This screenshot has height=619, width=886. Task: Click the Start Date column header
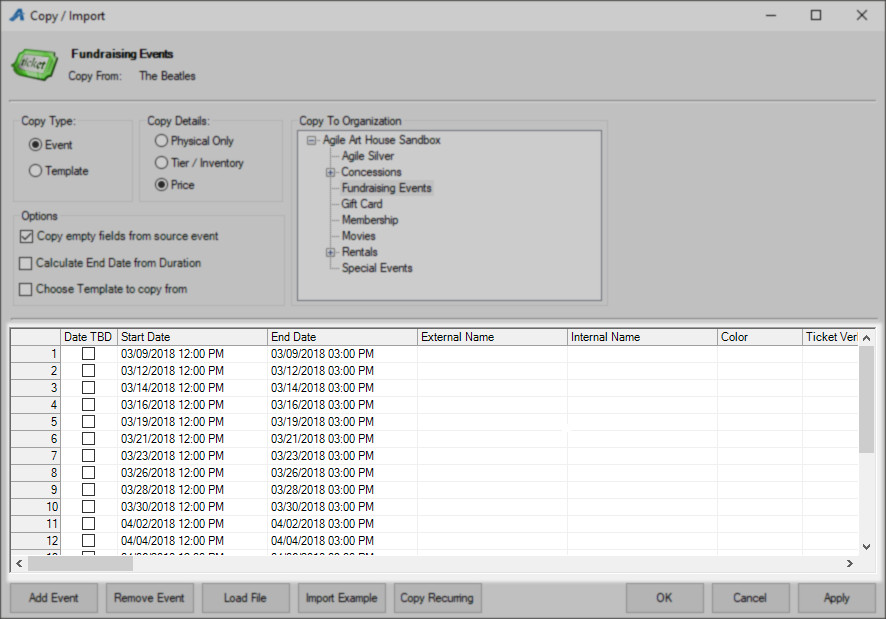point(192,337)
